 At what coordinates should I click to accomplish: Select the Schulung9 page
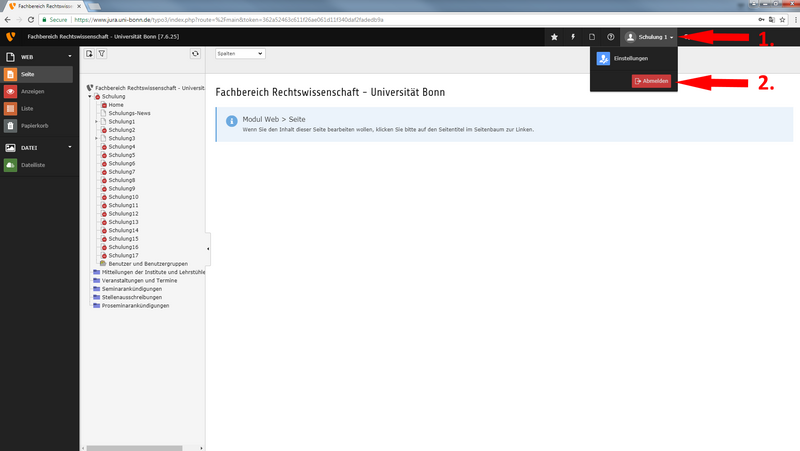122,188
